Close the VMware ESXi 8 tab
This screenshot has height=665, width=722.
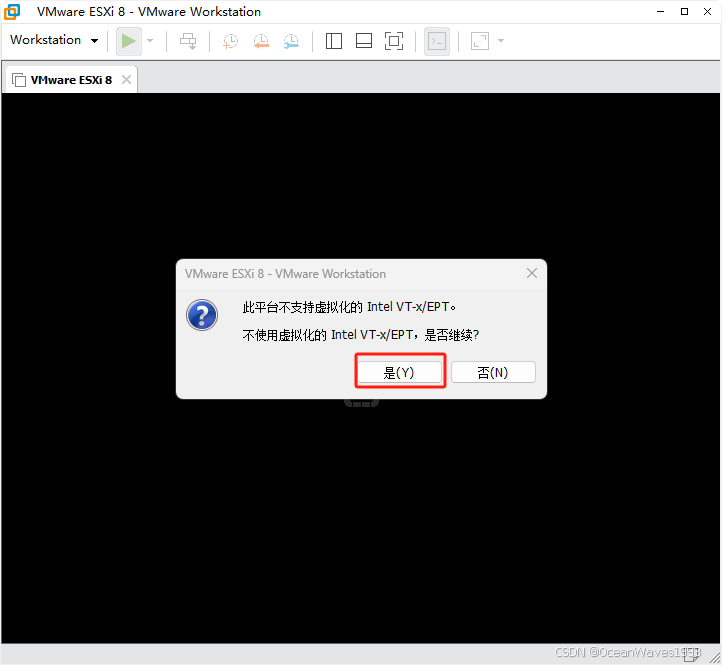[x=126, y=80]
